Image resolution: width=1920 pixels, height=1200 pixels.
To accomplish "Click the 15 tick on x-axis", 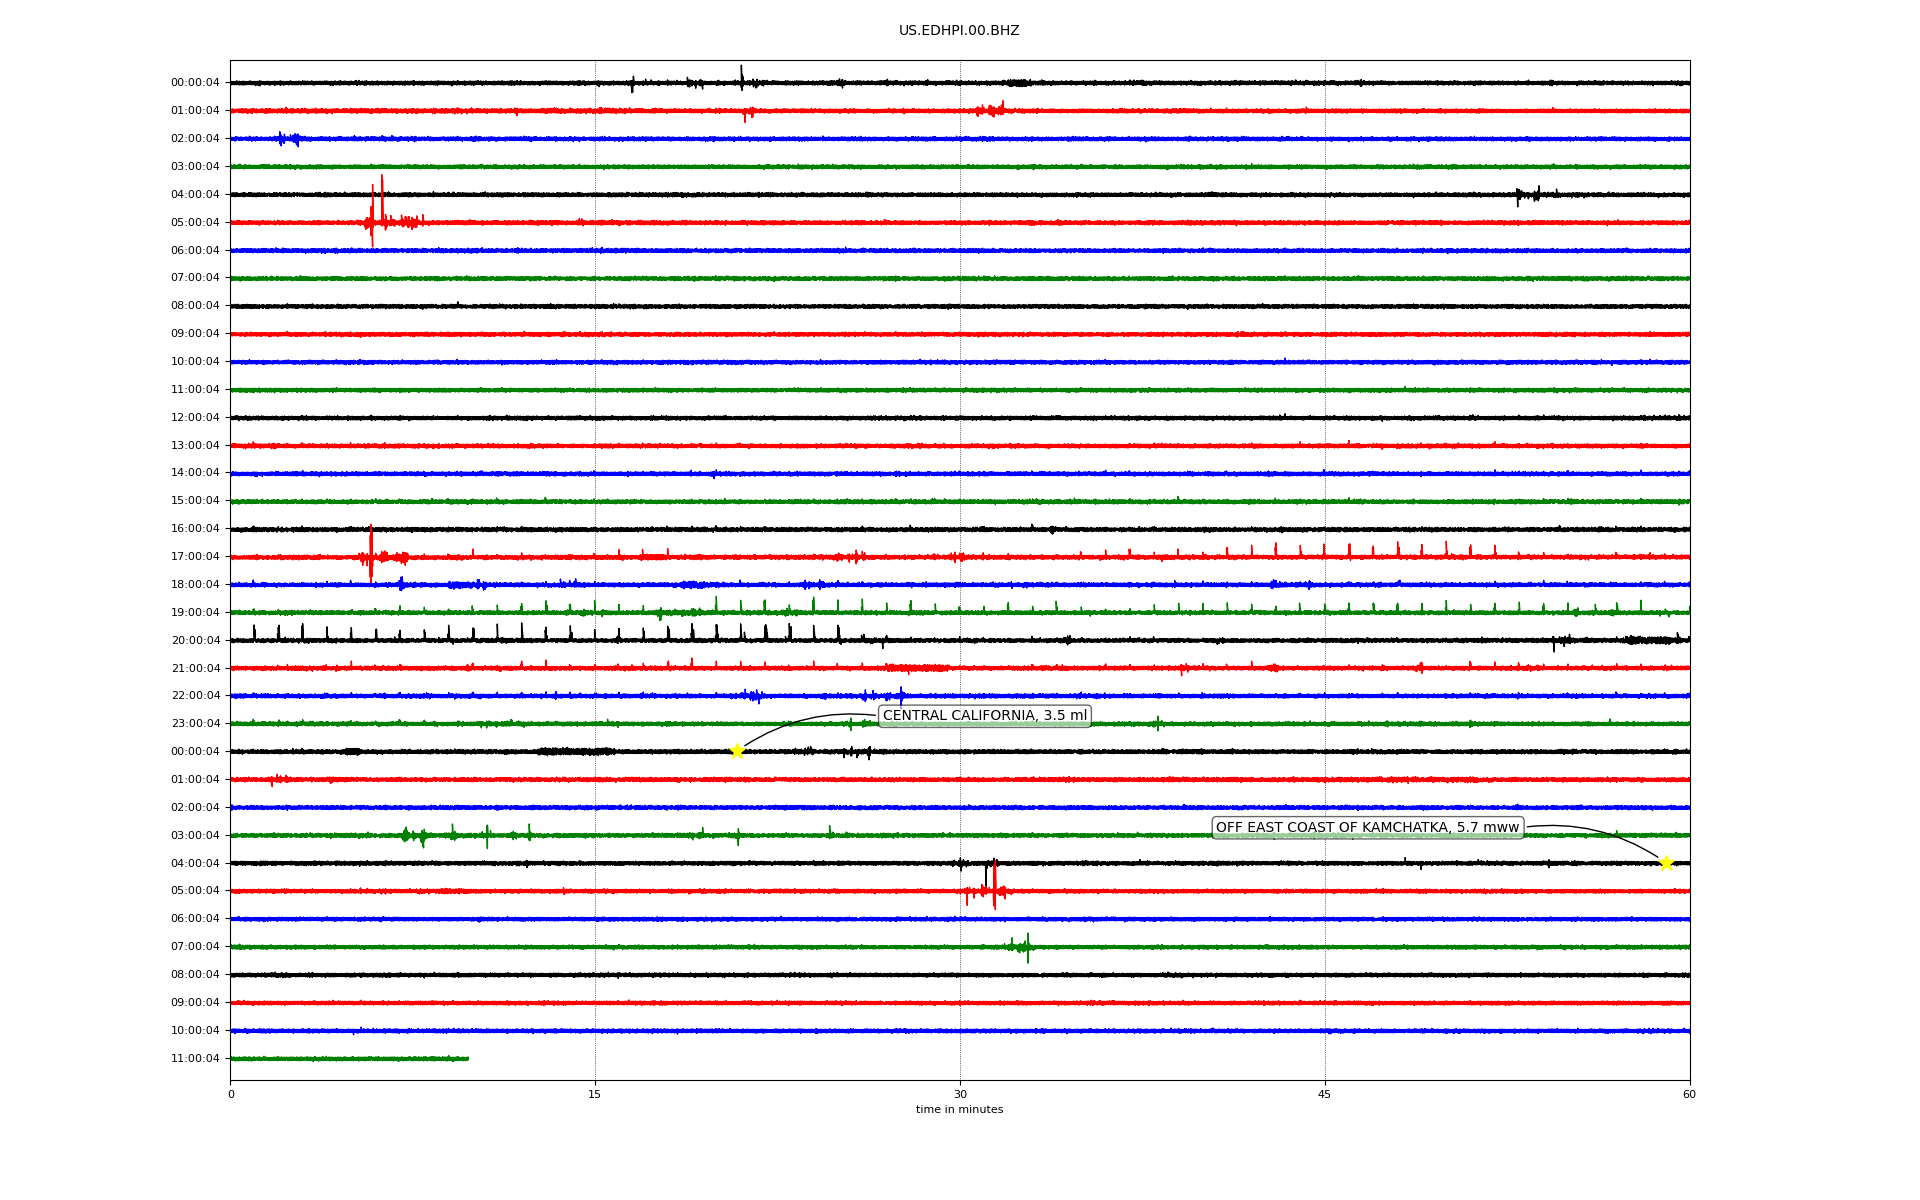I will pyautogui.click(x=595, y=1094).
